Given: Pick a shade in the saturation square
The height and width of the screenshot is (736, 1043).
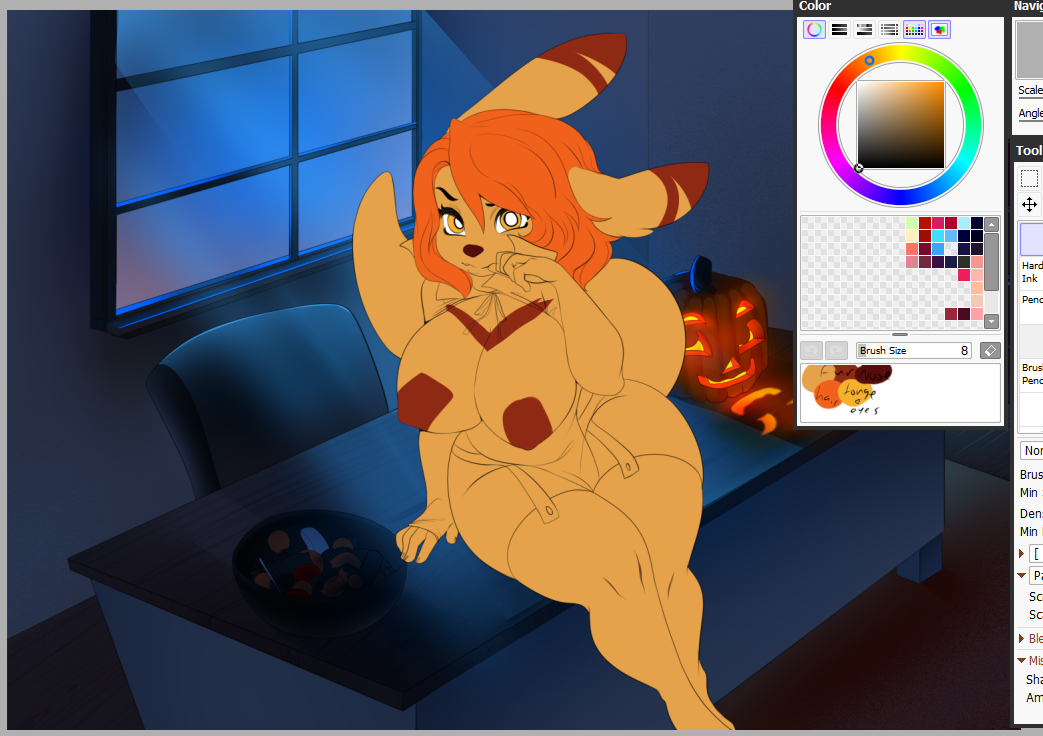Looking at the screenshot, I should pos(901,125).
